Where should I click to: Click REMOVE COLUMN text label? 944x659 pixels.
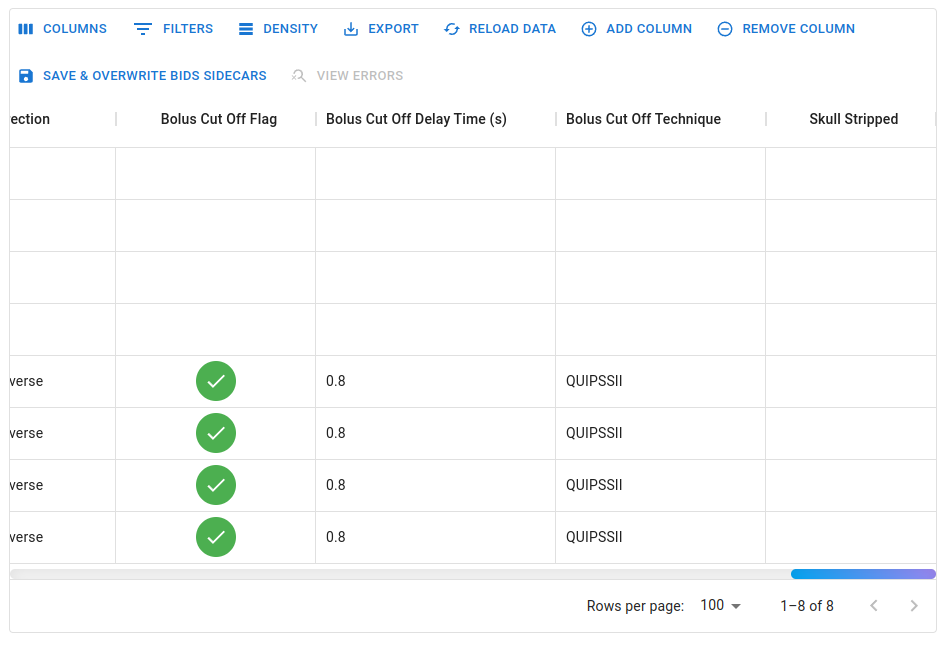798,29
